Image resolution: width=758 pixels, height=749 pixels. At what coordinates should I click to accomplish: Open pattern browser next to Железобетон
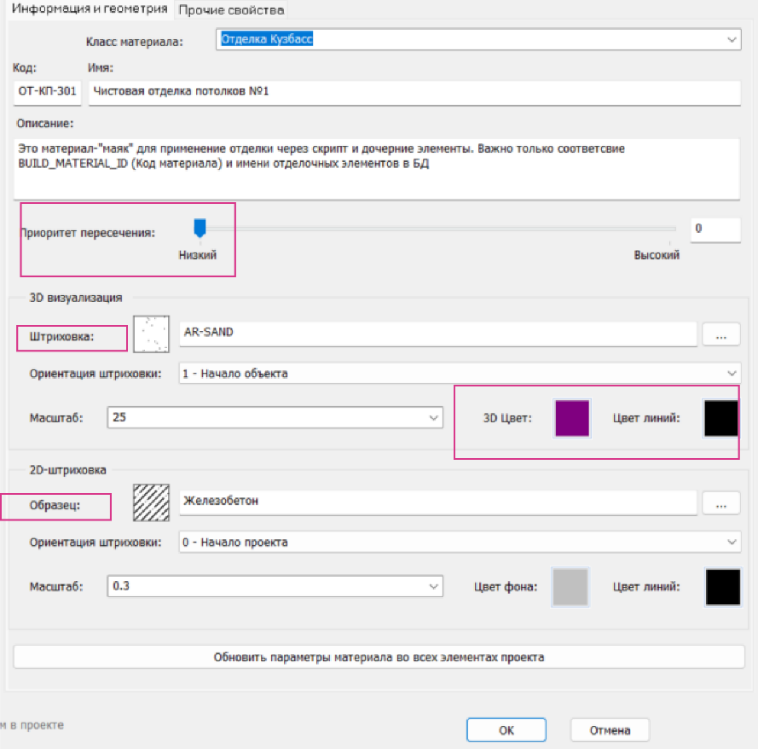tap(721, 503)
